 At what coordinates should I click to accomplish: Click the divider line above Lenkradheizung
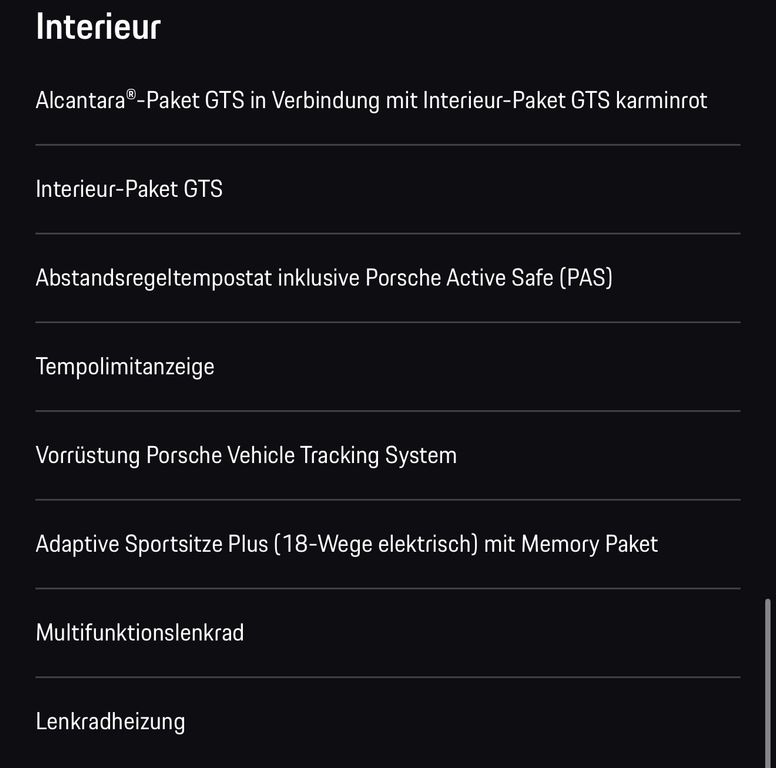pyautogui.click(x=388, y=677)
